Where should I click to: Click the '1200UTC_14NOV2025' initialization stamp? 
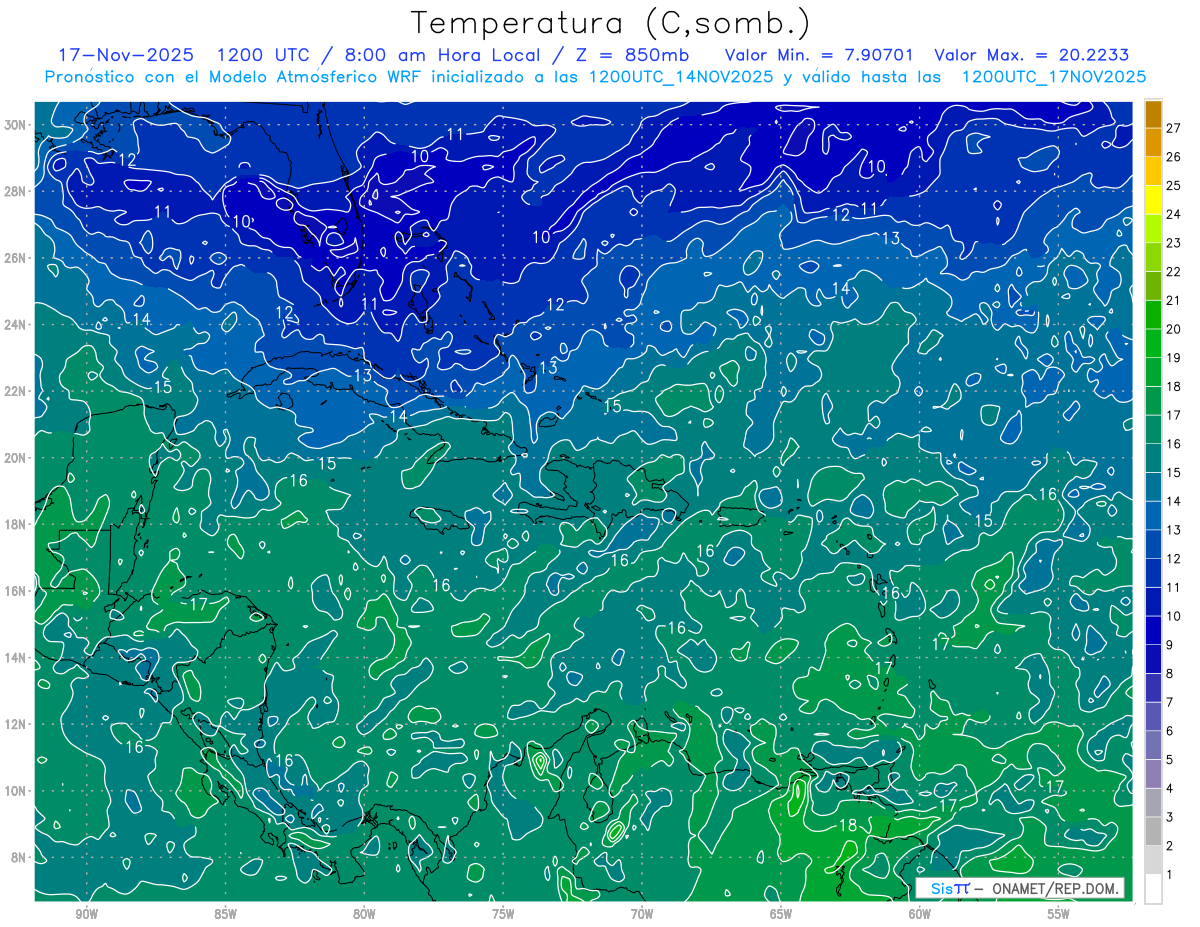pyautogui.click(x=681, y=77)
